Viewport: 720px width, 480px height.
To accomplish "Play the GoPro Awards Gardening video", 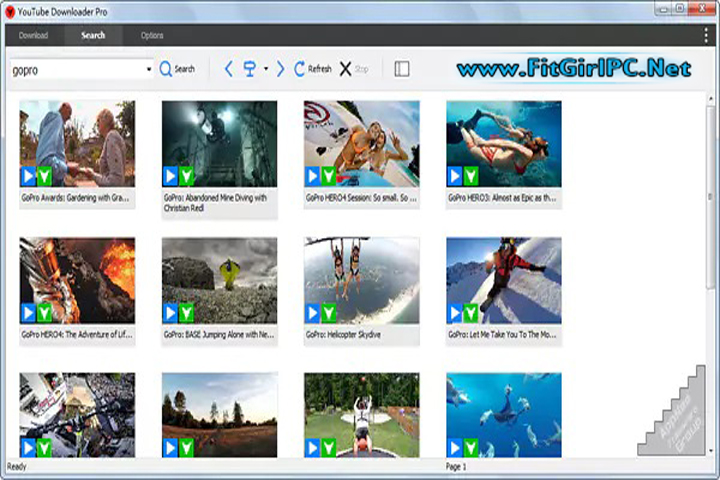I will tap(28, 177).
